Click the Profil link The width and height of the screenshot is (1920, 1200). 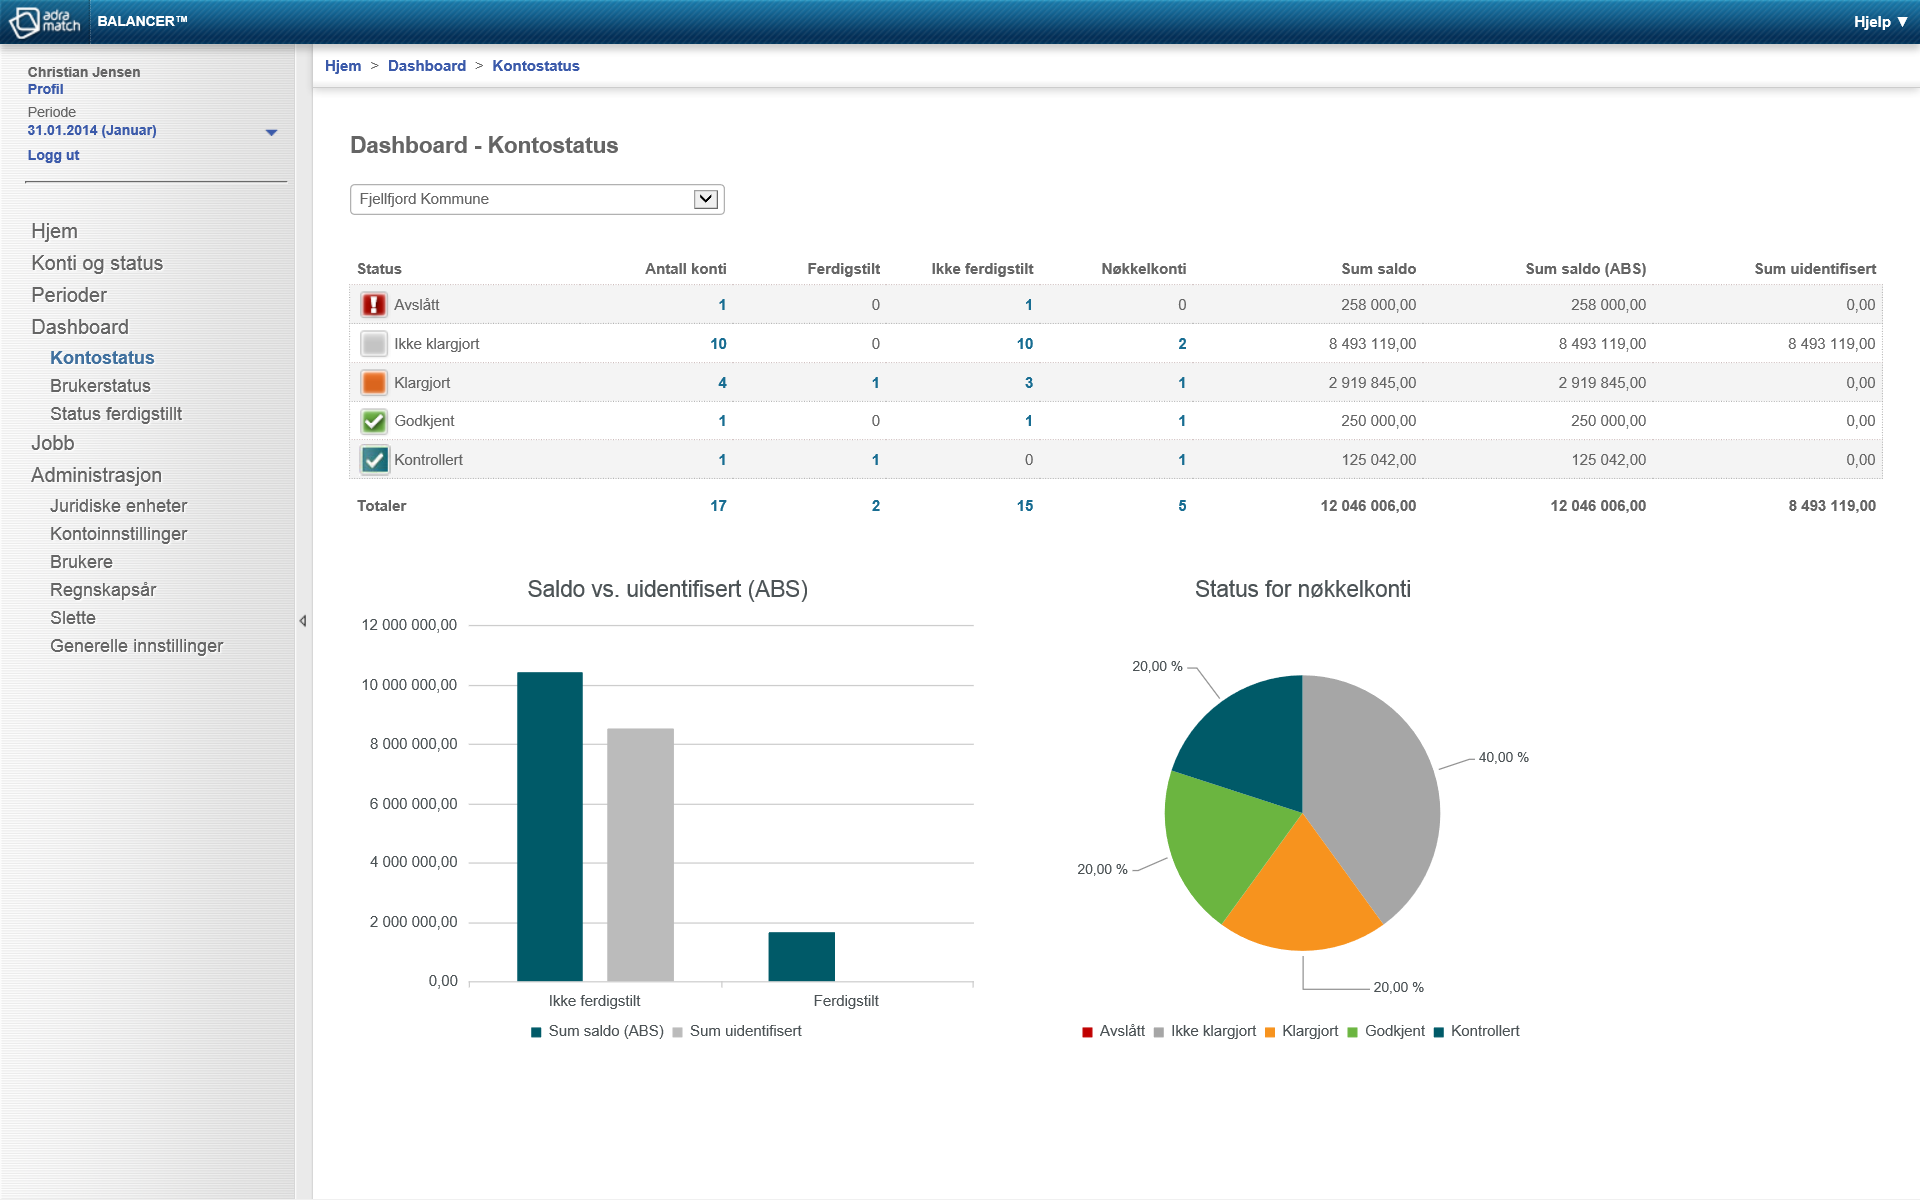[x=45, y=89]
